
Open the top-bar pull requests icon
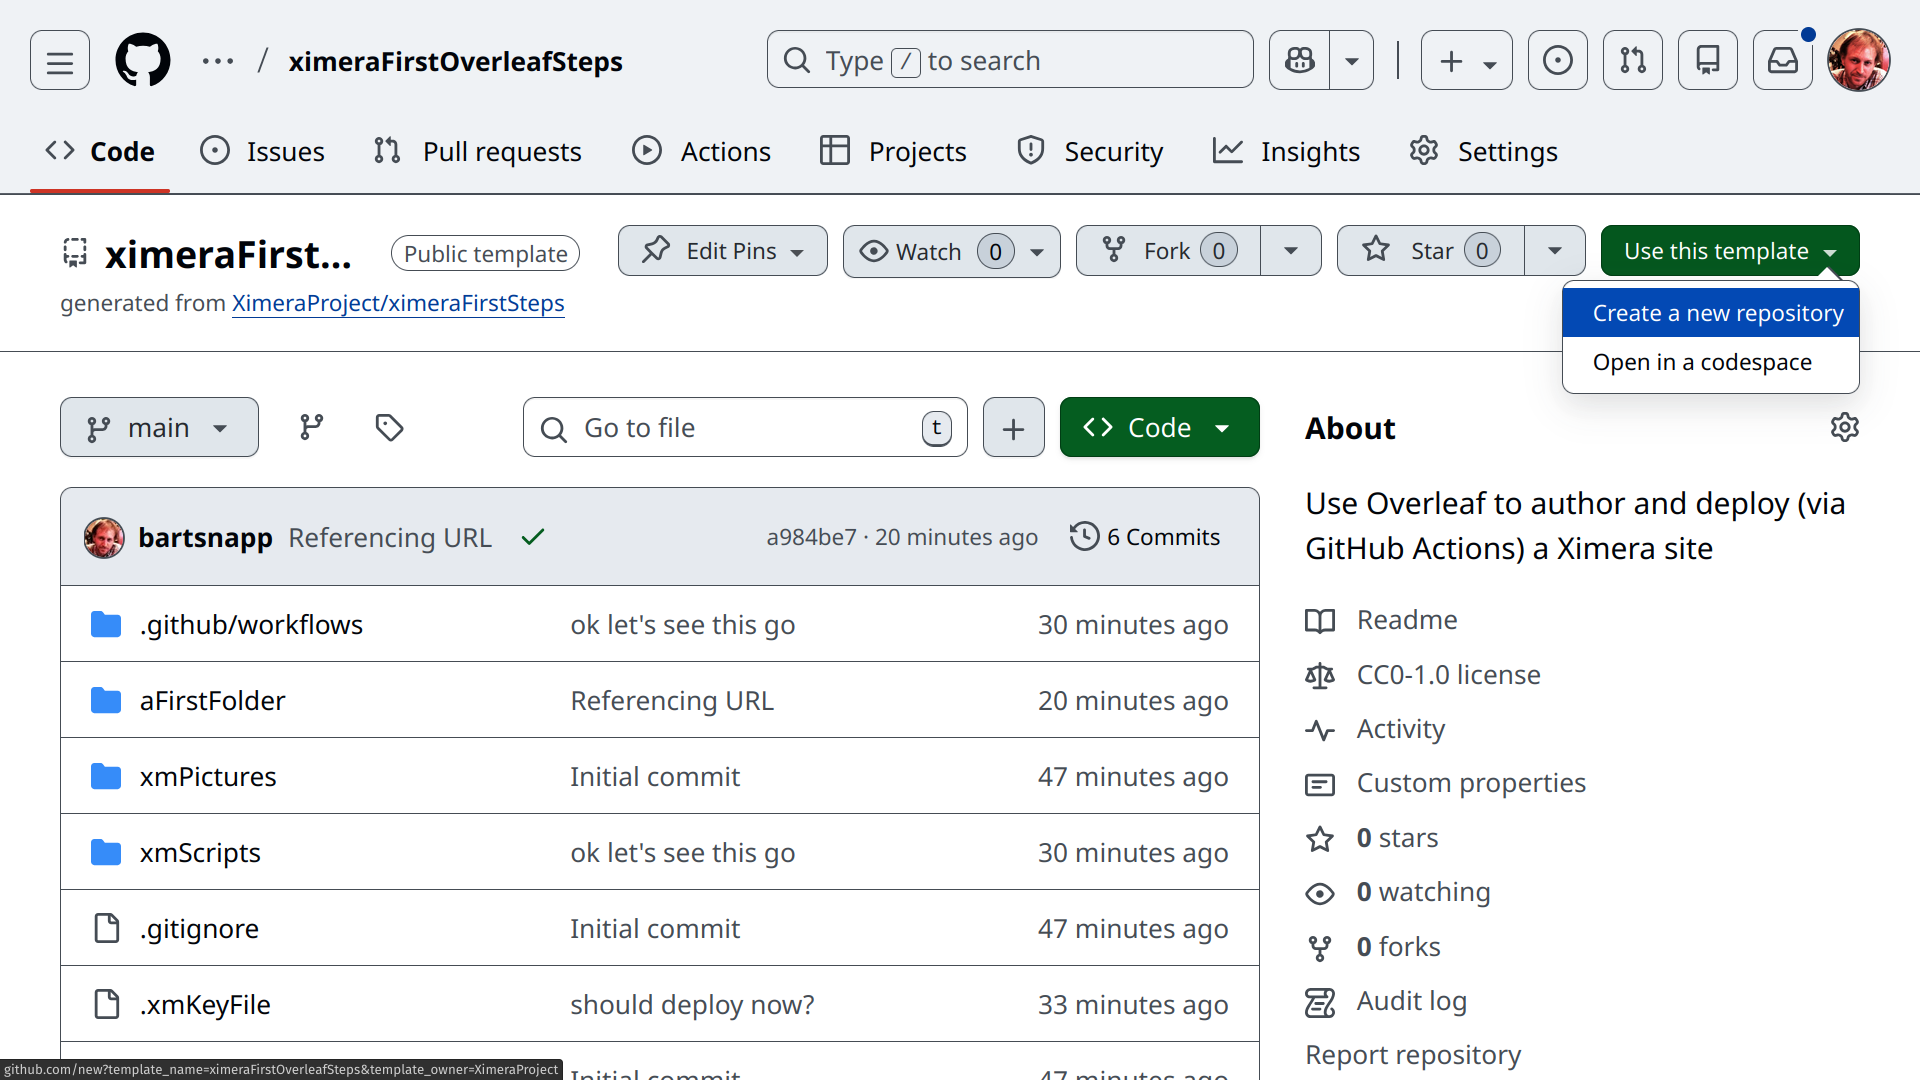coord(1632,61)
